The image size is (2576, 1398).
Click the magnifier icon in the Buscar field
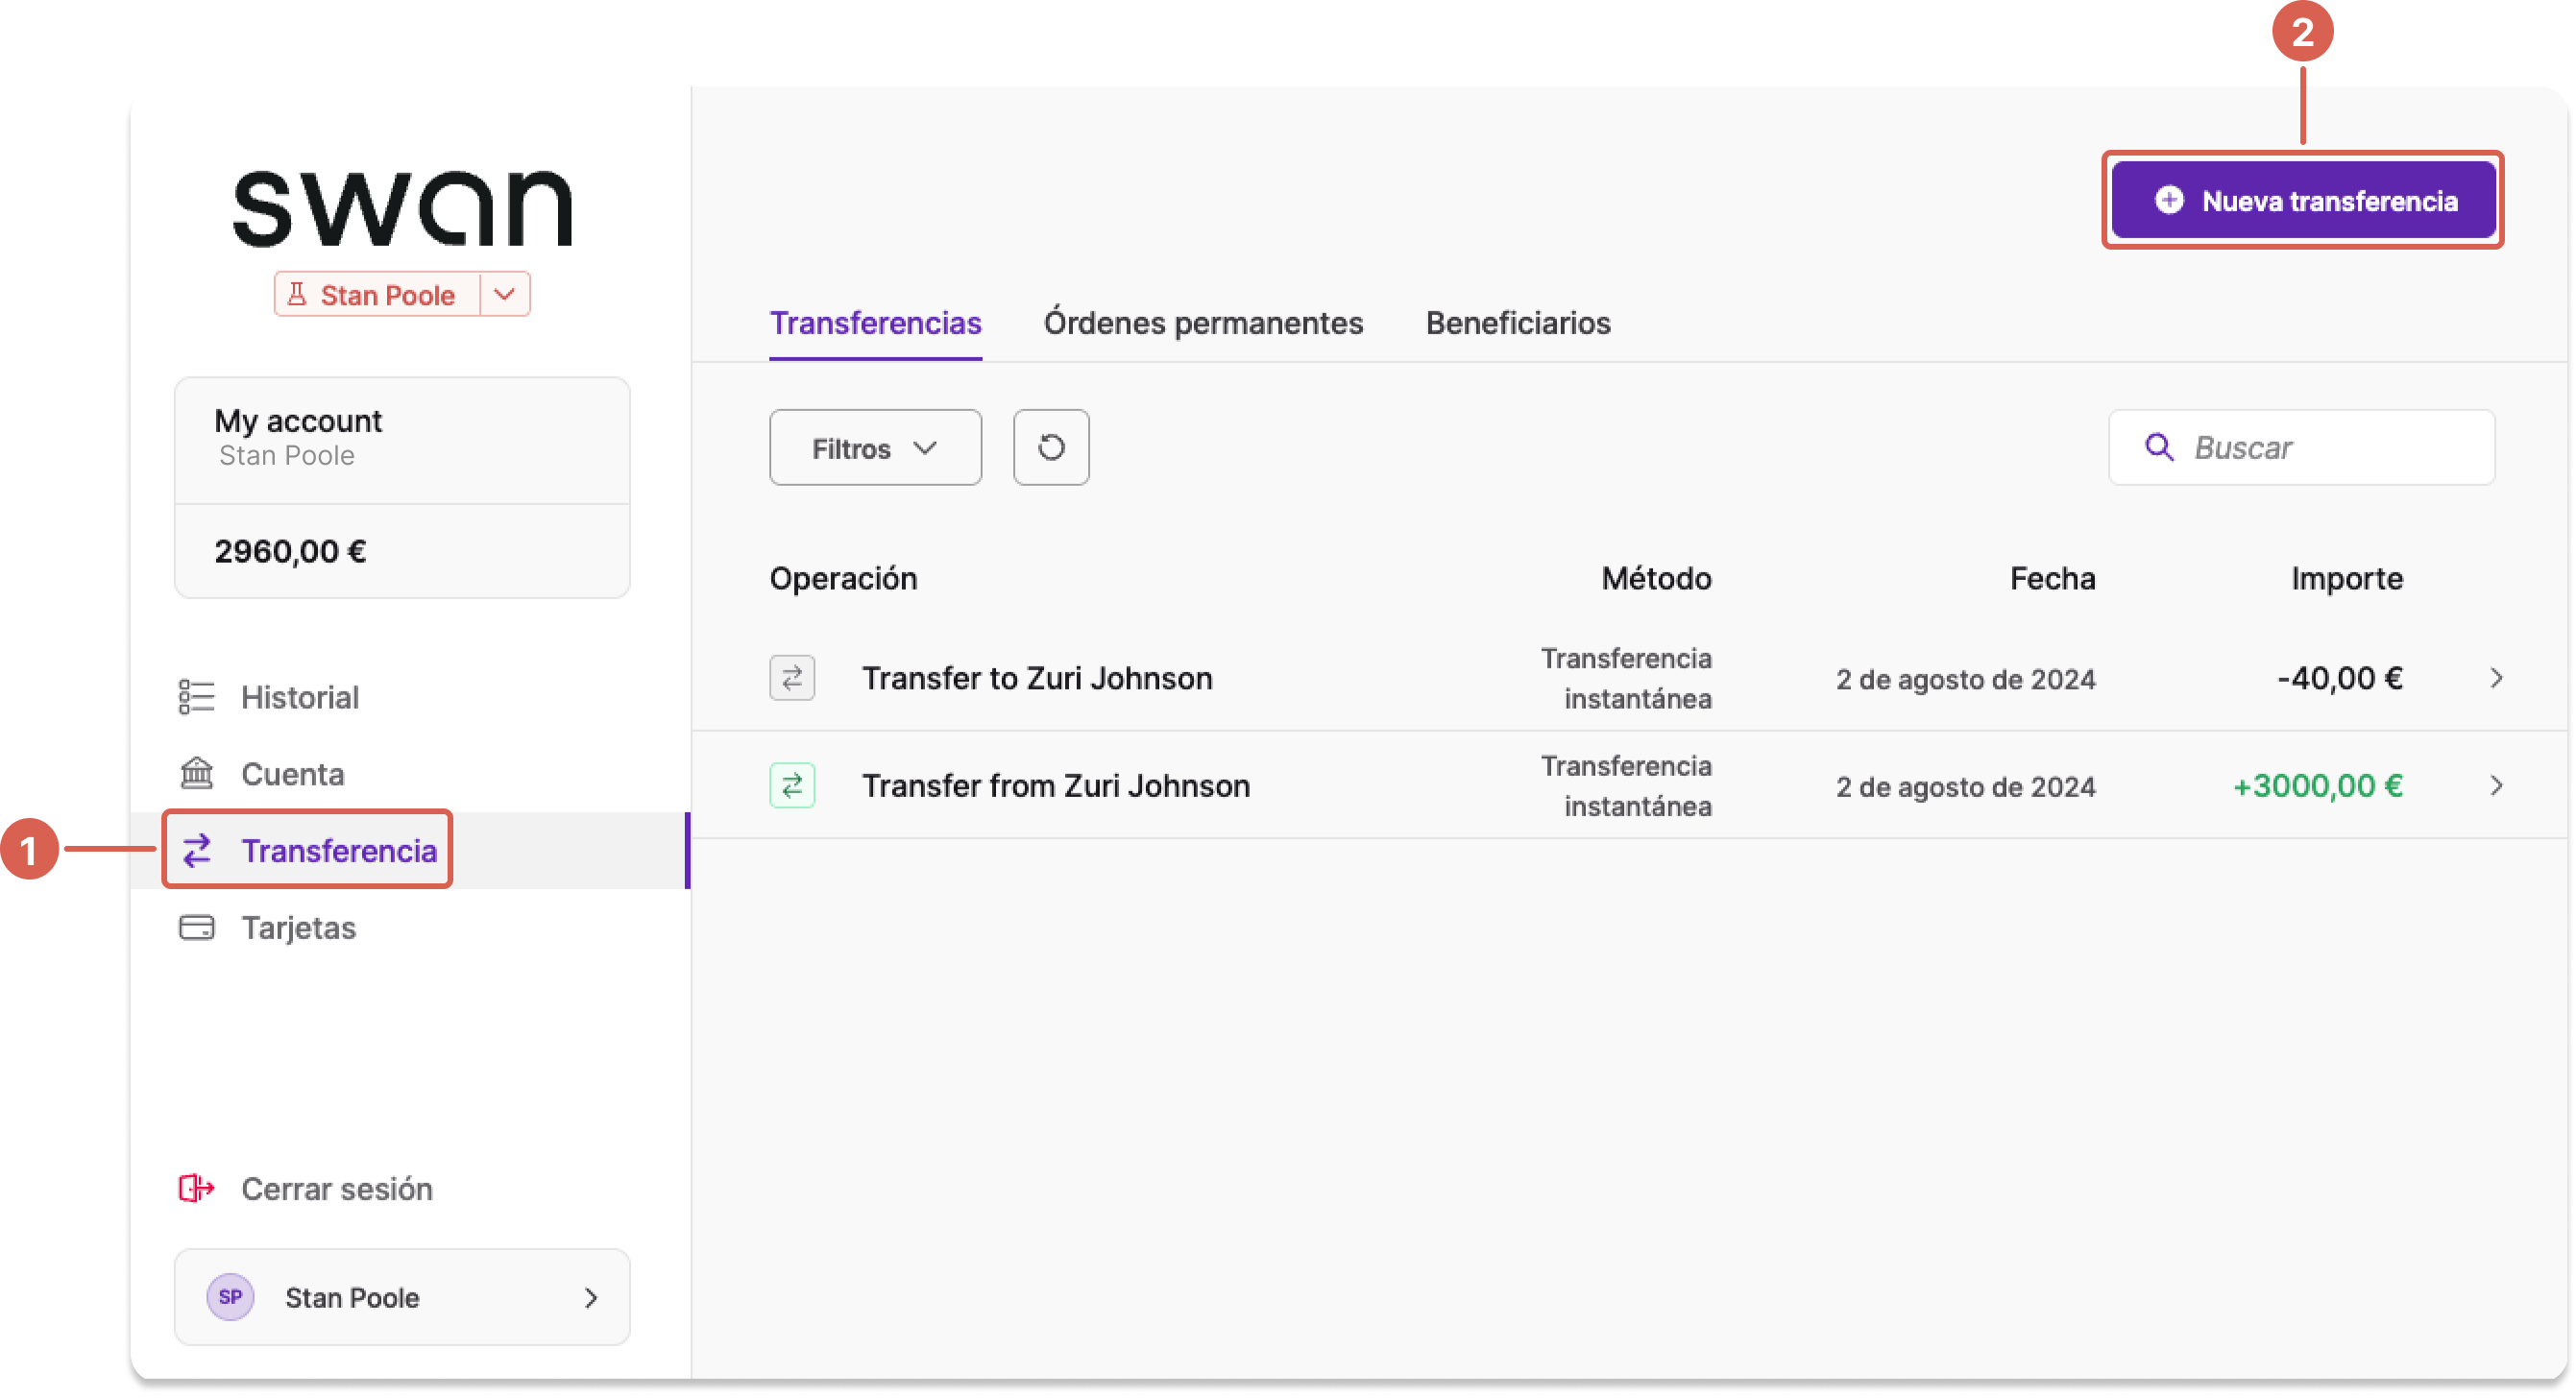[x=2159, y=447]
